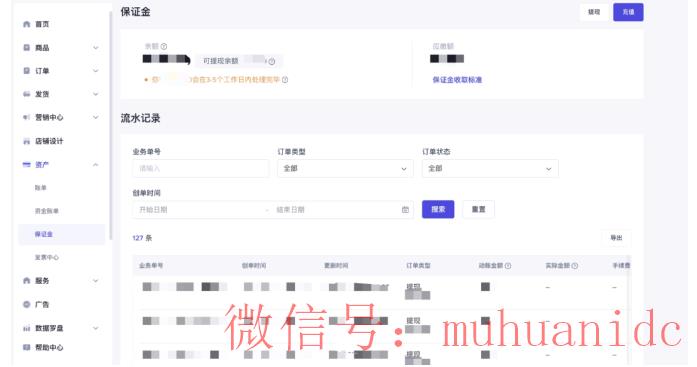Click the 订单 icon in sidebar
This screenshot has height=367, width=697.
click(x=27, y=71)
